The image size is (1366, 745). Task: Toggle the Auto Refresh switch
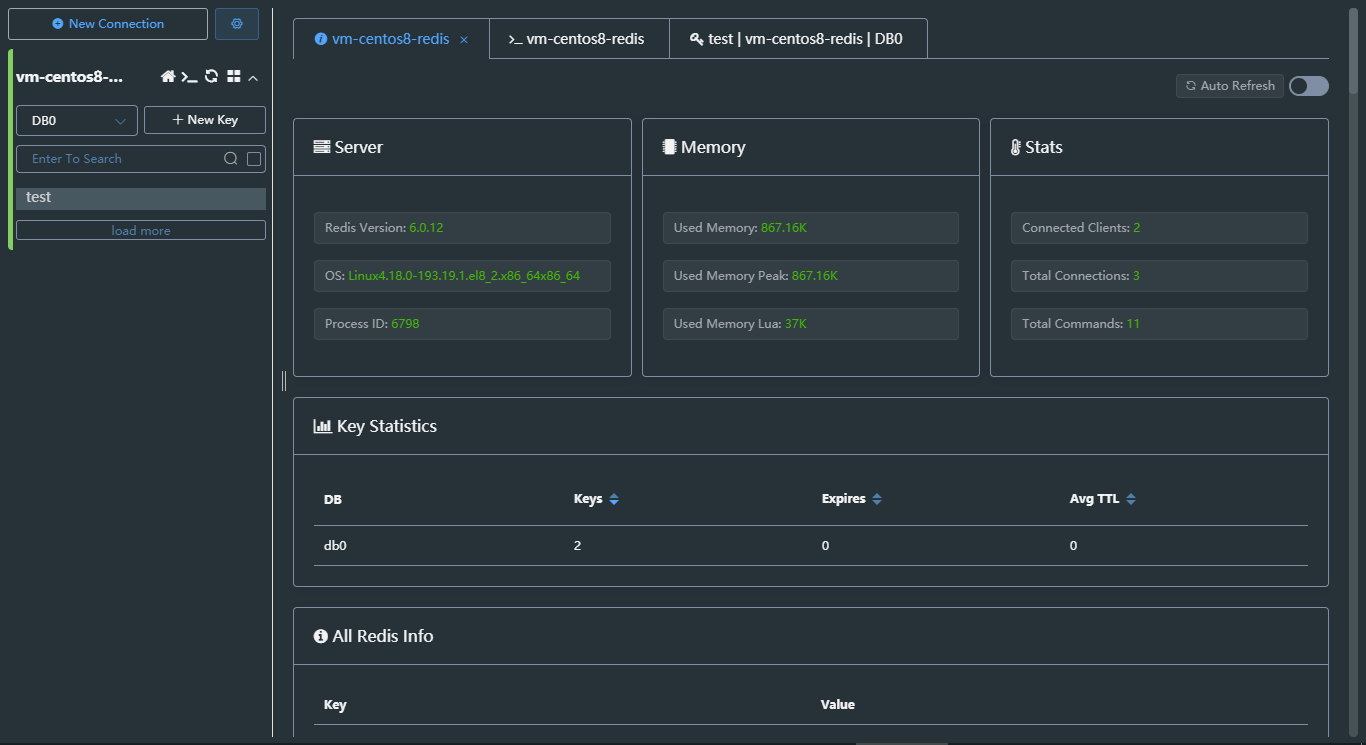[1309, 86]
